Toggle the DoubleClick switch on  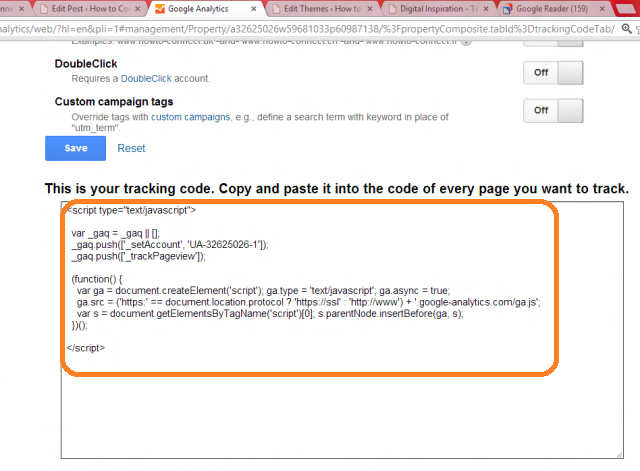[553, 73]
